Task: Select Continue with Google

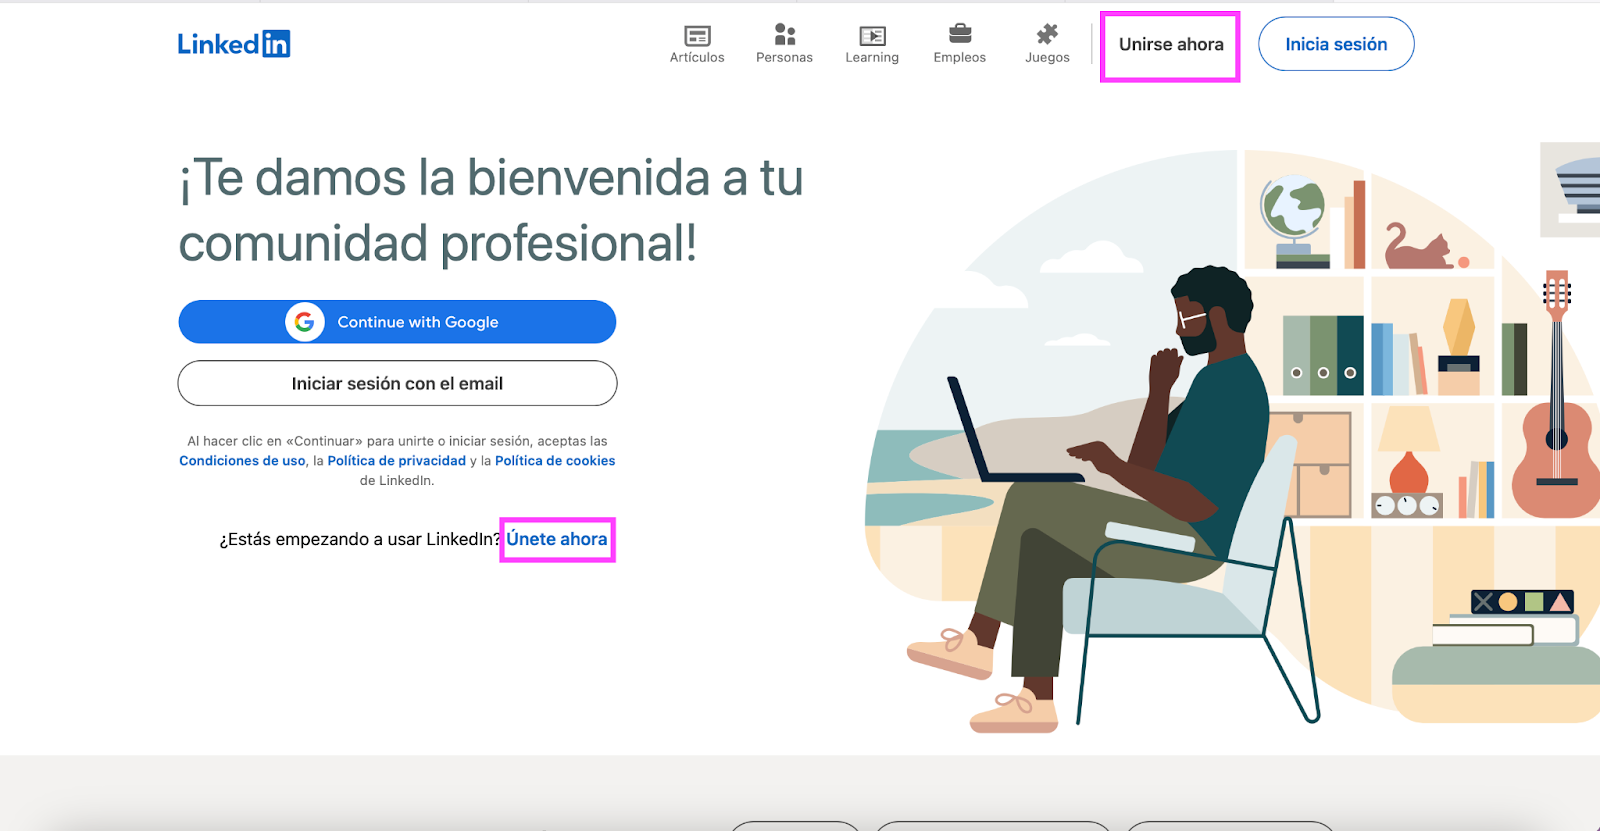Action: (397, 322)
